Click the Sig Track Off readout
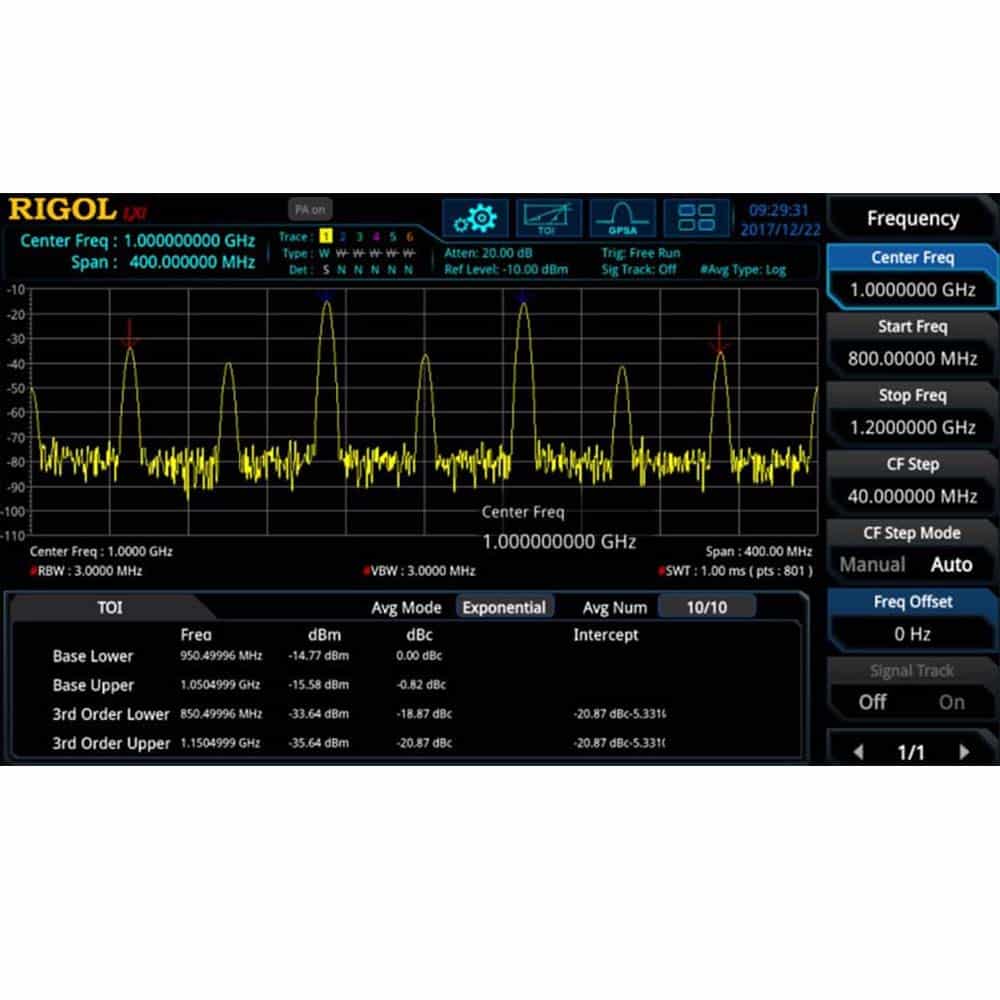The width and height of the screenshot is (1000, 1000). pos(638,269)
